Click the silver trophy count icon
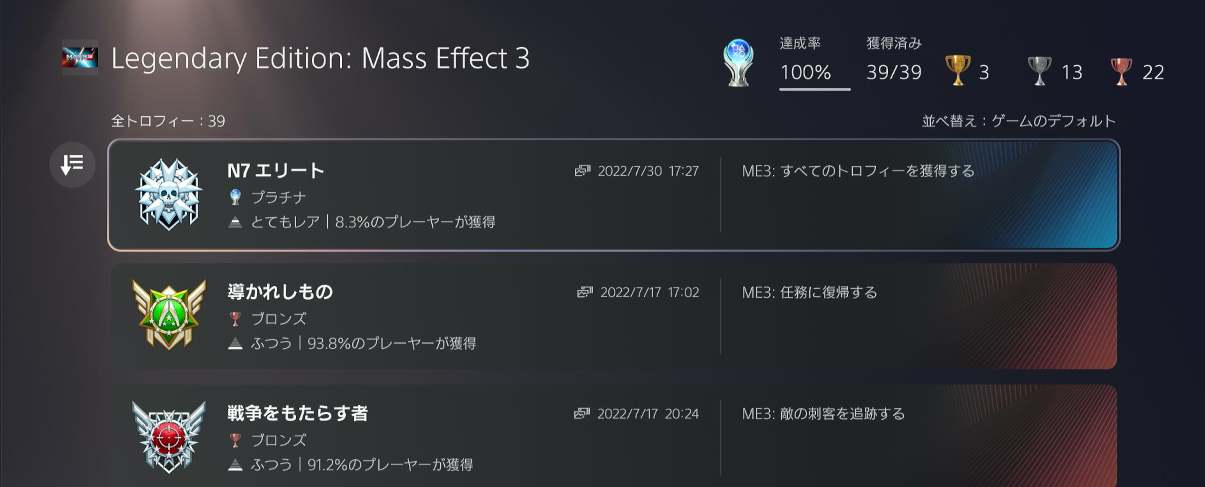1205x487 pixels. 1040,71
